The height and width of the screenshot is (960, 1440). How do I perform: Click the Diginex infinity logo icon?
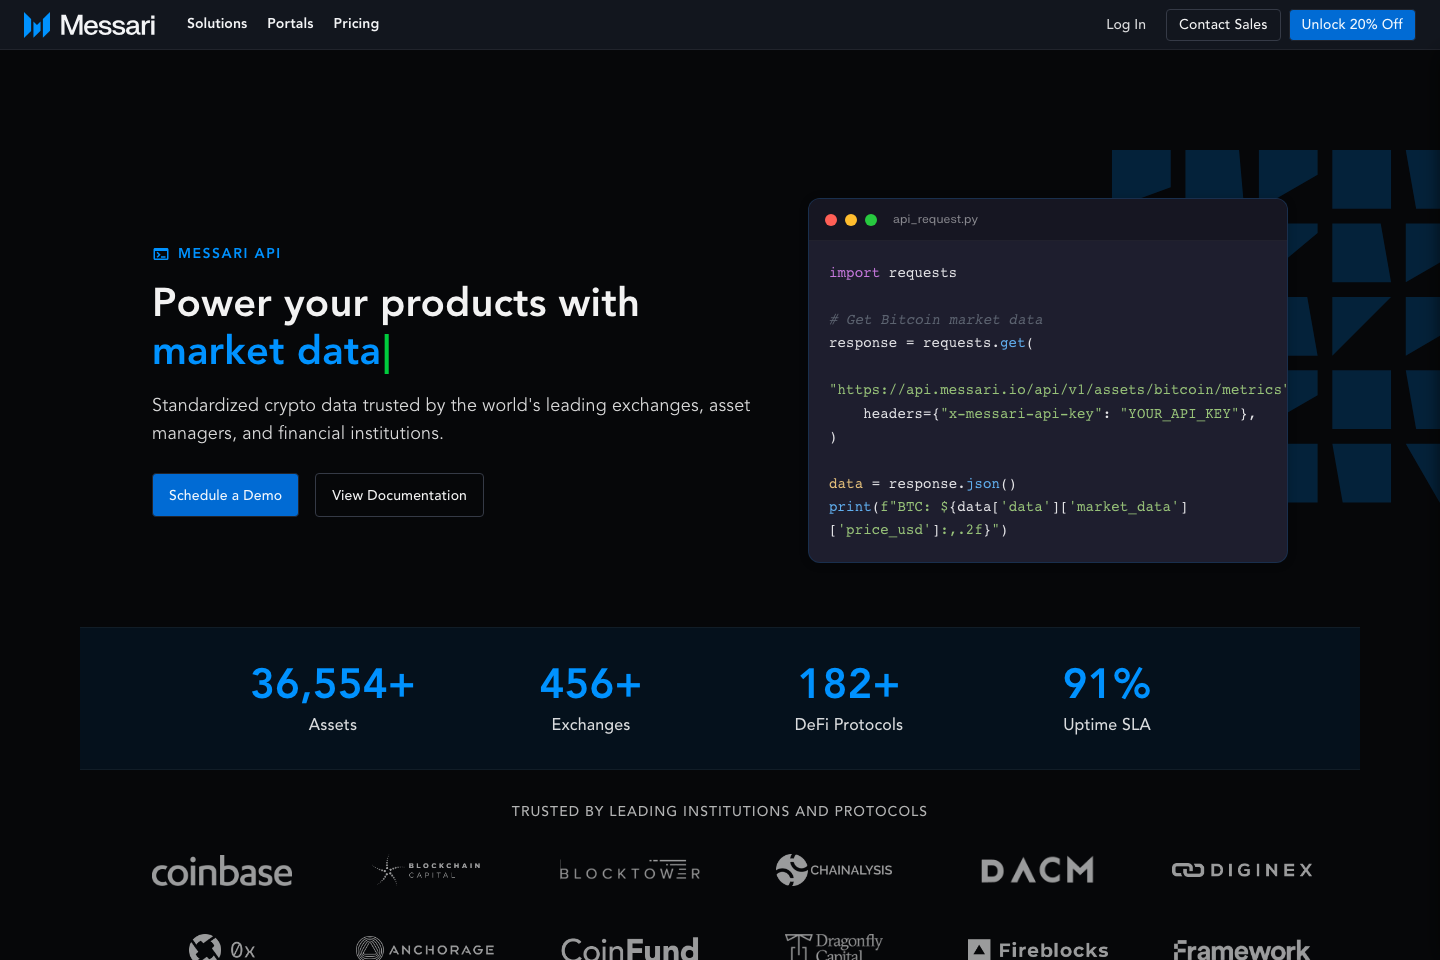(1186, 870)
